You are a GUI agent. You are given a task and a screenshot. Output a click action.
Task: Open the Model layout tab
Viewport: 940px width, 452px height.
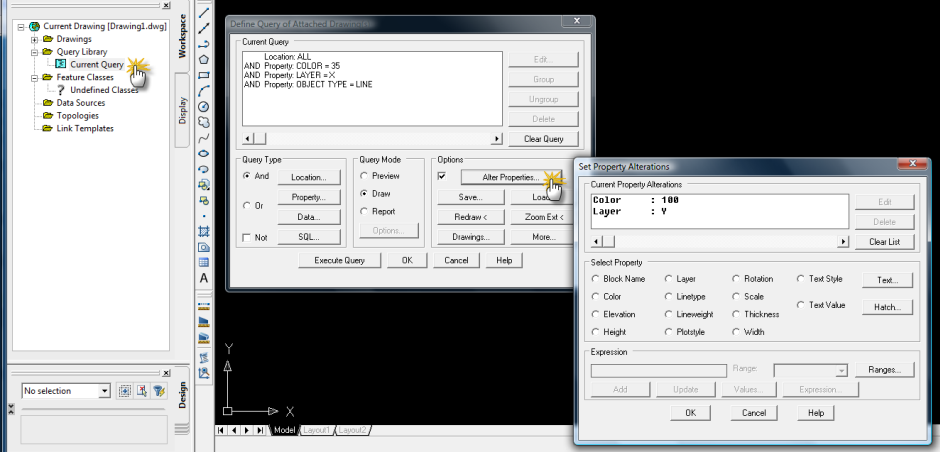coord(285,430)
